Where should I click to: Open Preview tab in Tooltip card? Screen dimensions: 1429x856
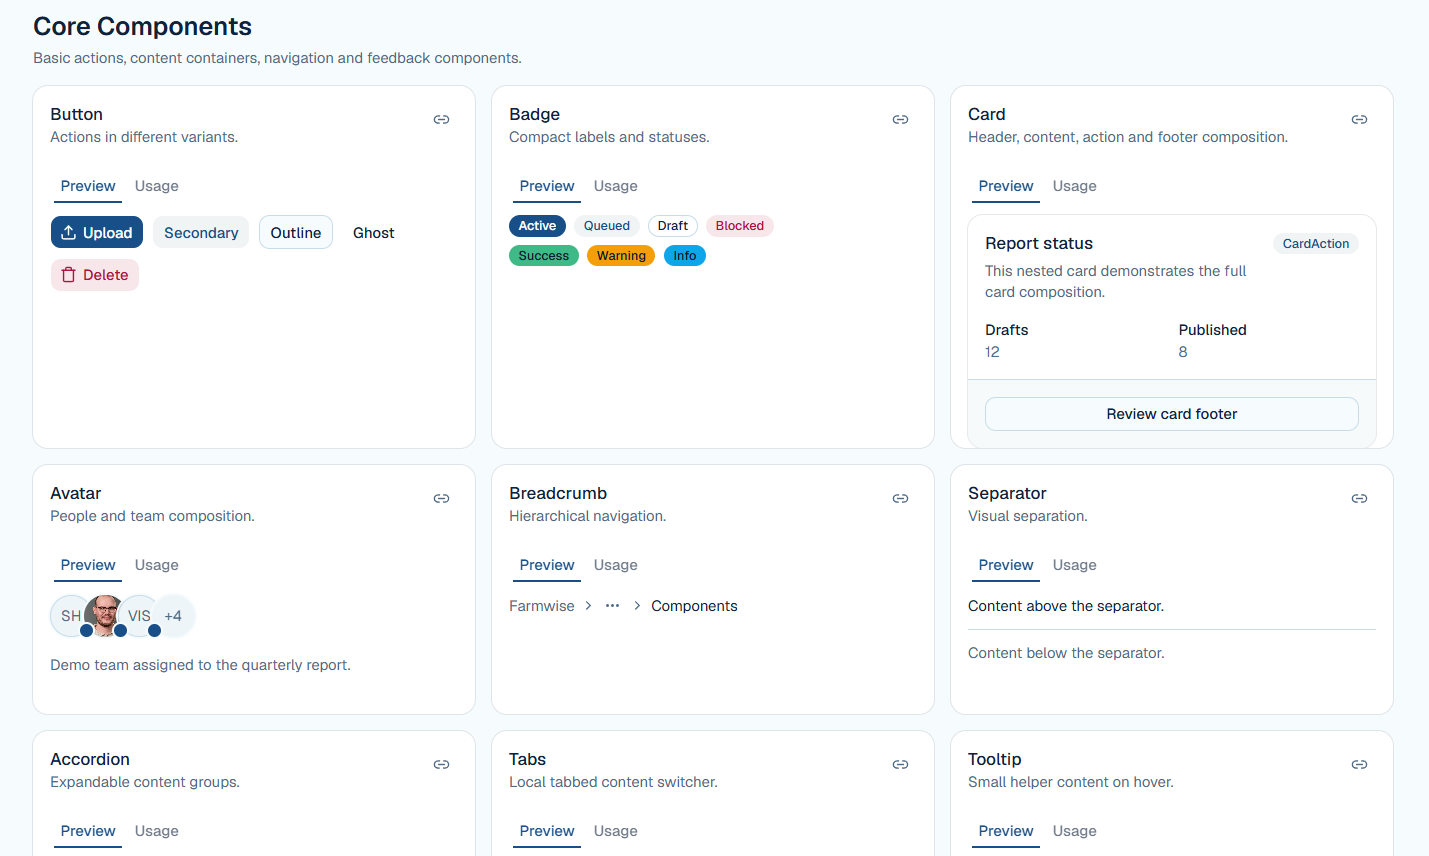[x=1006, y=831]
